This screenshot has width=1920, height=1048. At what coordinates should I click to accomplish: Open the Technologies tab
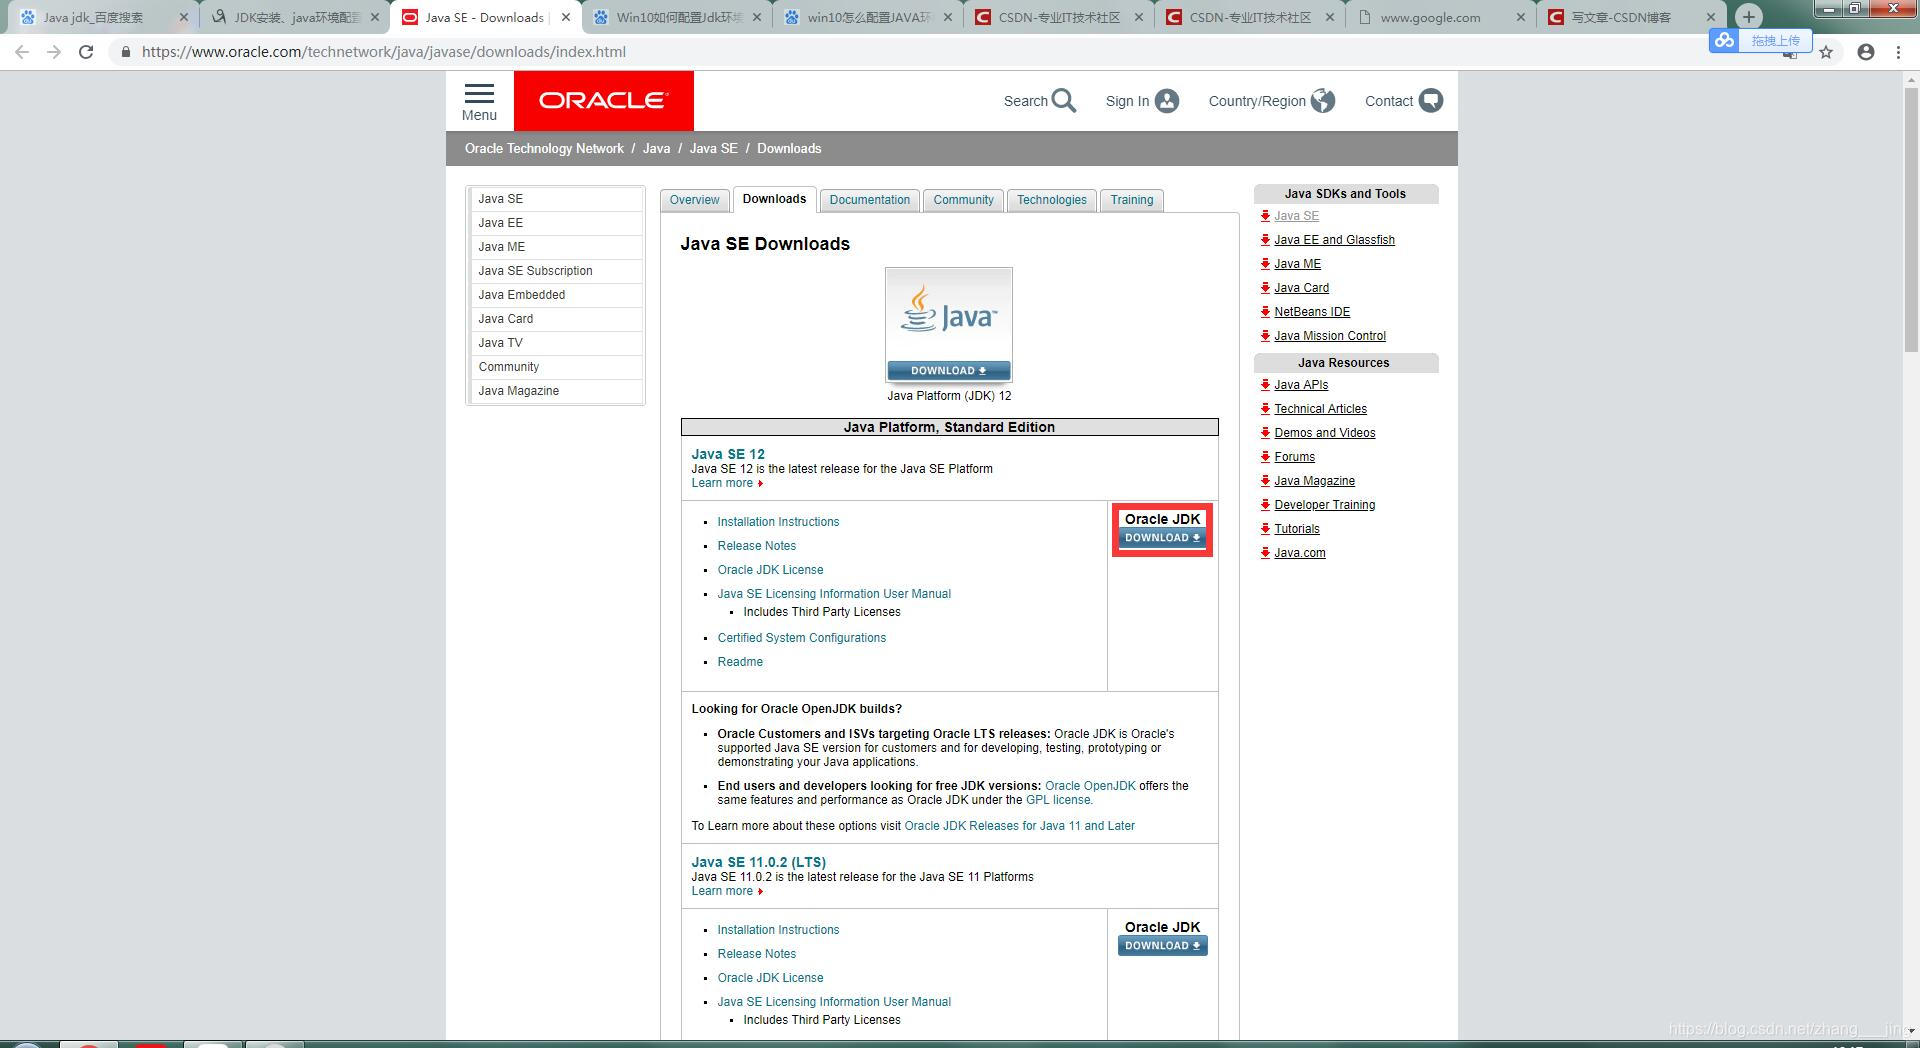1051,200
